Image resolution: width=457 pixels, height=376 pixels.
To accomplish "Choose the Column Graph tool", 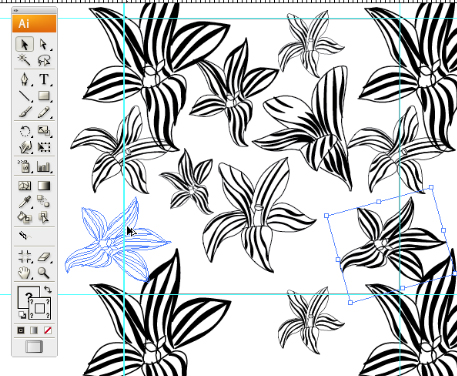I will point(44,166).
